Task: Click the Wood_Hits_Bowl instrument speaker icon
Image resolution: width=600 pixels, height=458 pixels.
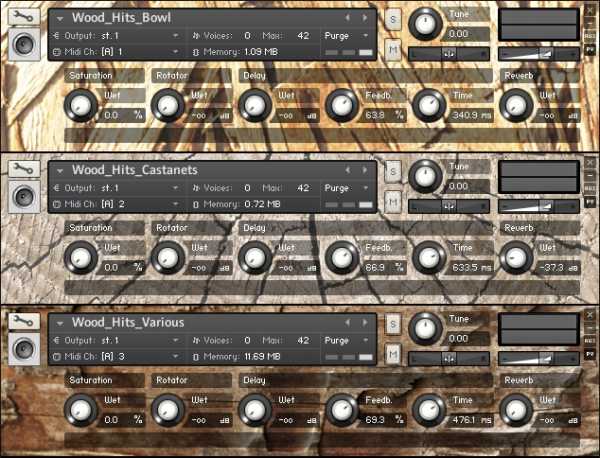Action: tap(24, 44)
